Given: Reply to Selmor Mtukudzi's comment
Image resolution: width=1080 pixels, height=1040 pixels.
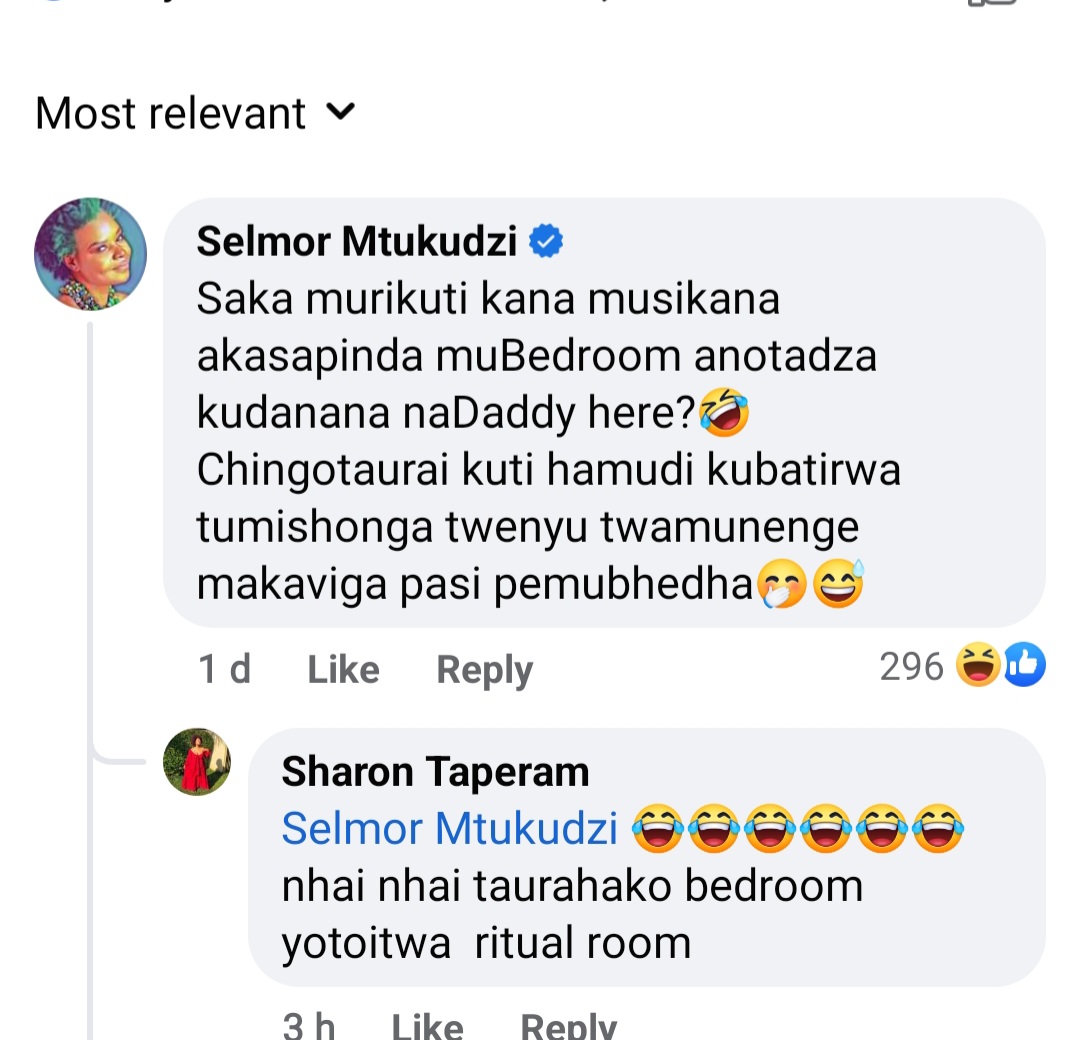Looking at the screenshot, I should point(485,670).
